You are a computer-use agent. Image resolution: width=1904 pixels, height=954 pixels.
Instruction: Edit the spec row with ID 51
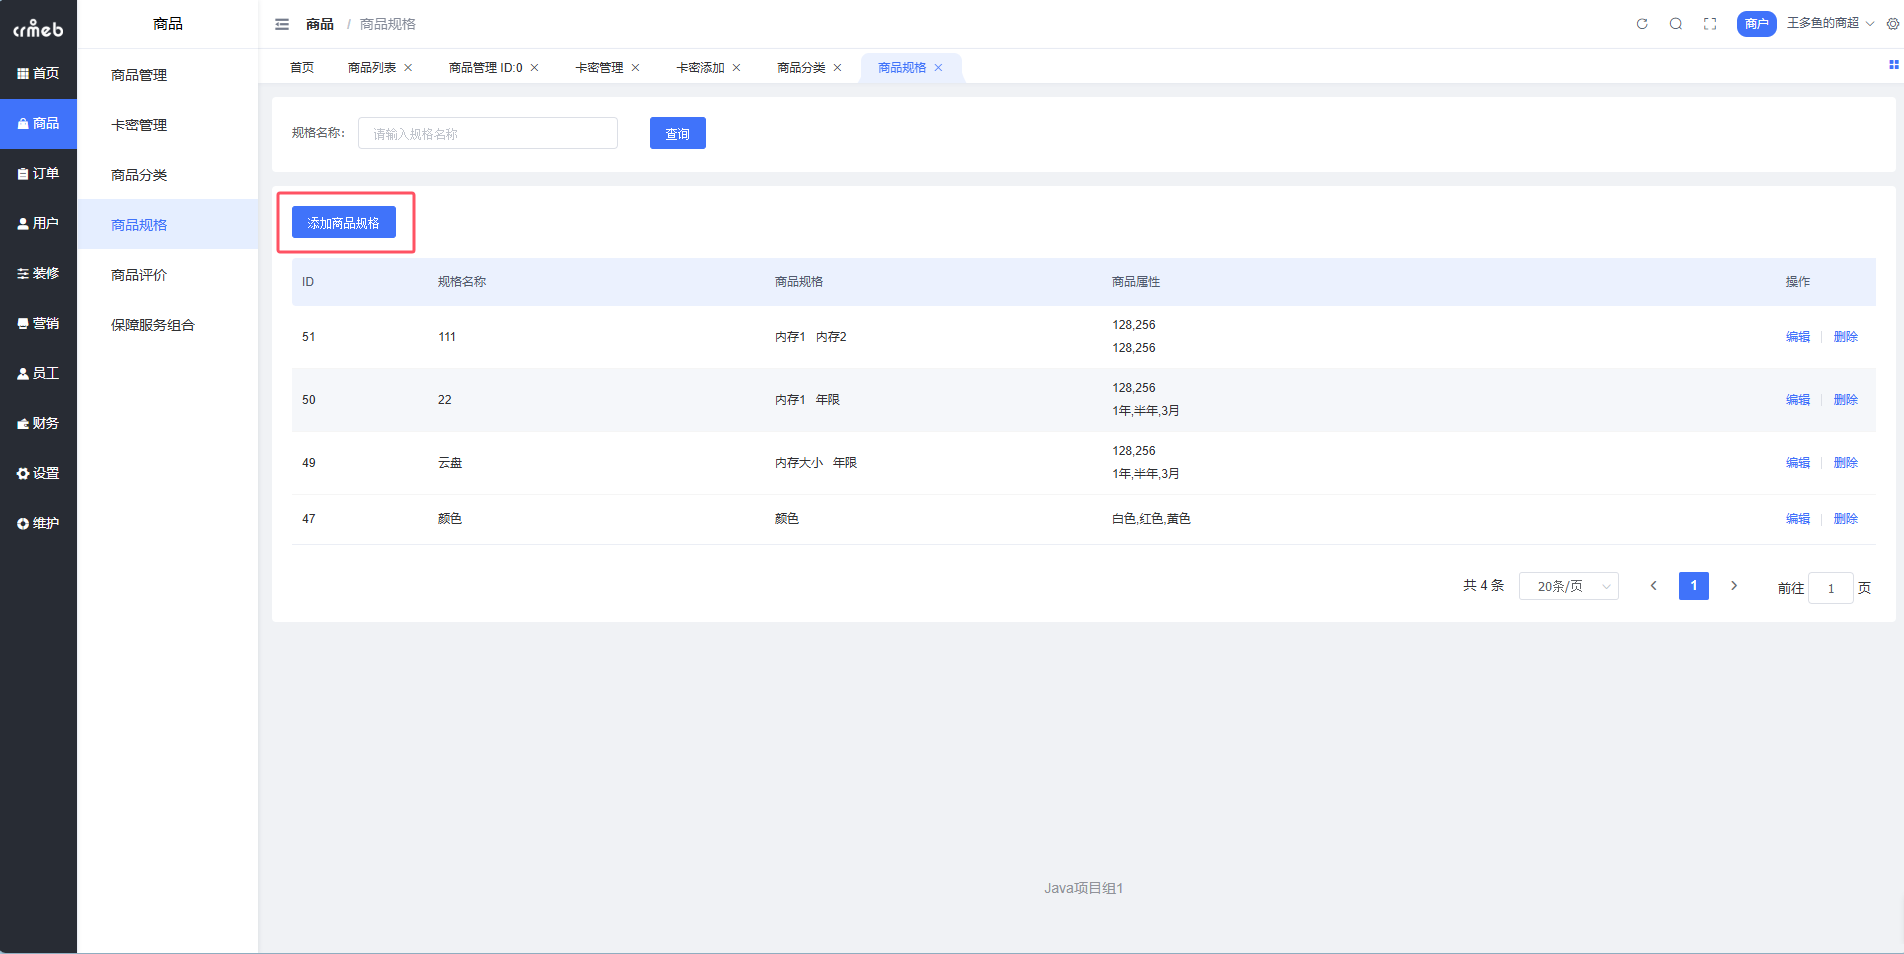pos(1797,337)
